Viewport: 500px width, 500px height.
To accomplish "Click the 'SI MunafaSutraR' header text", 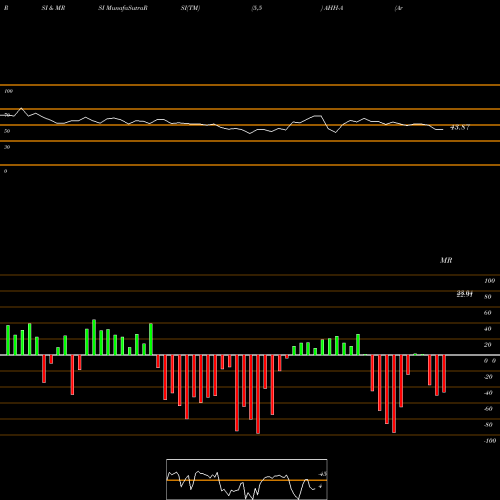I will [x=123, y=8].
